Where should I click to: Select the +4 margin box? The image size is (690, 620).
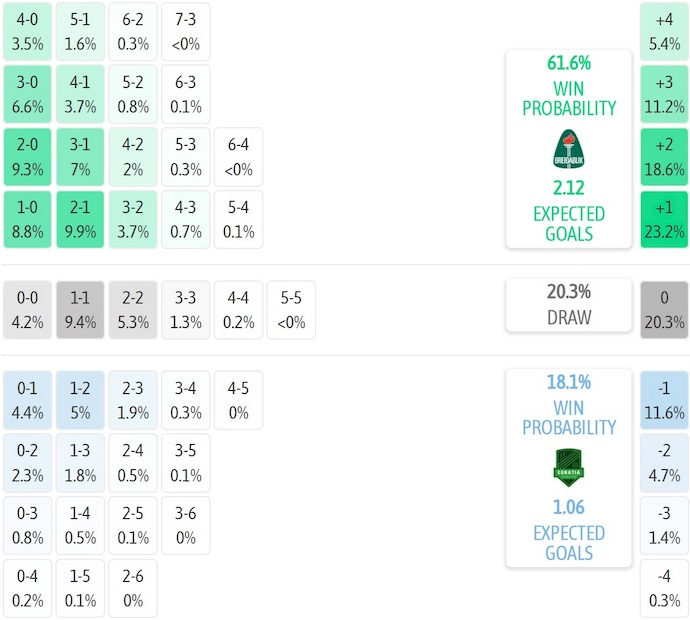tap(664, 32)
